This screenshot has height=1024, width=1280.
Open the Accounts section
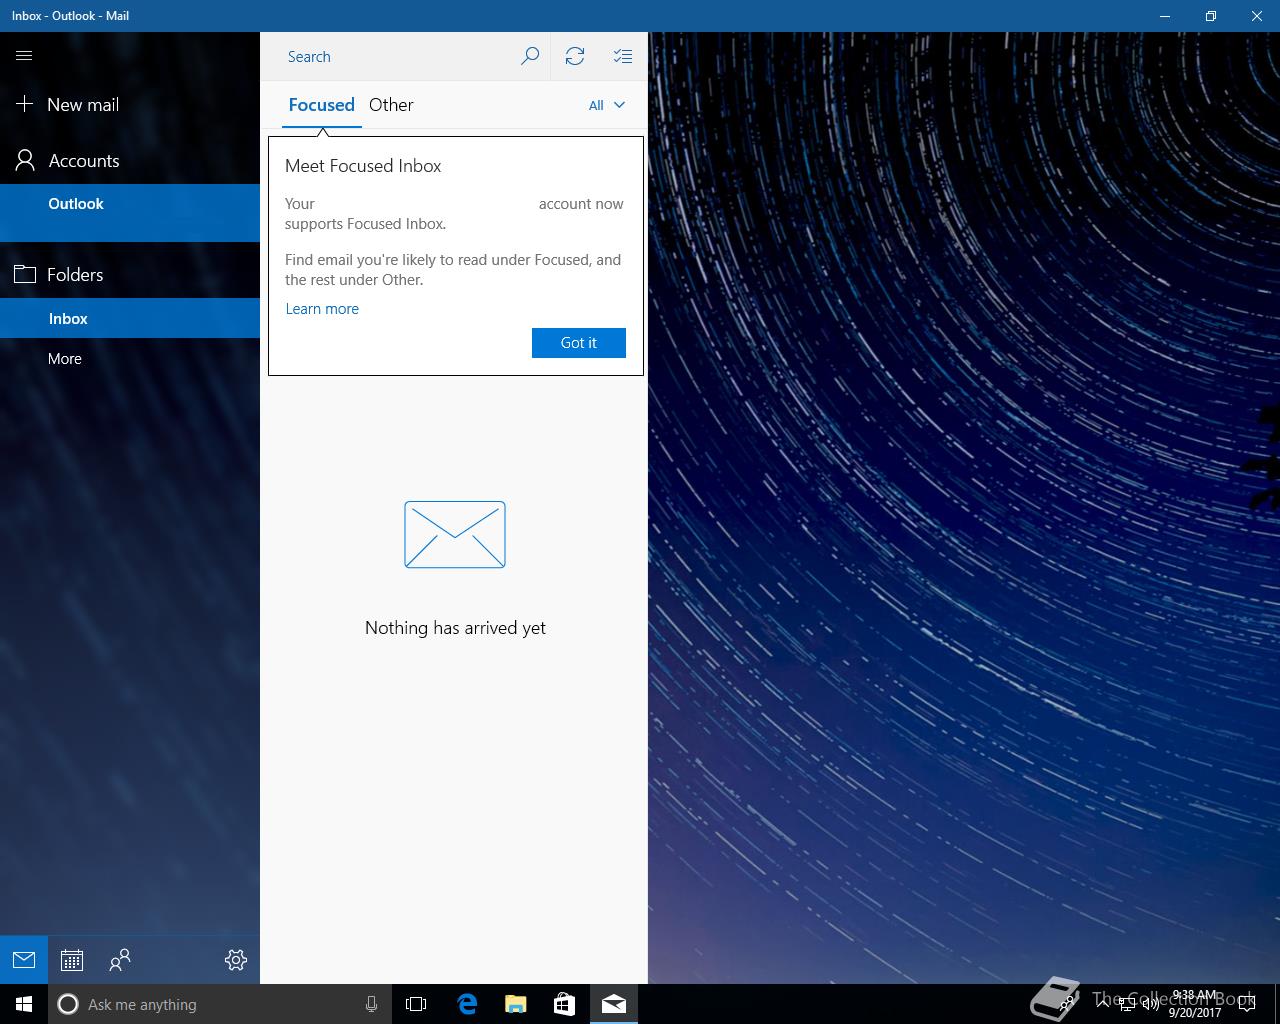tap(83, 161)
